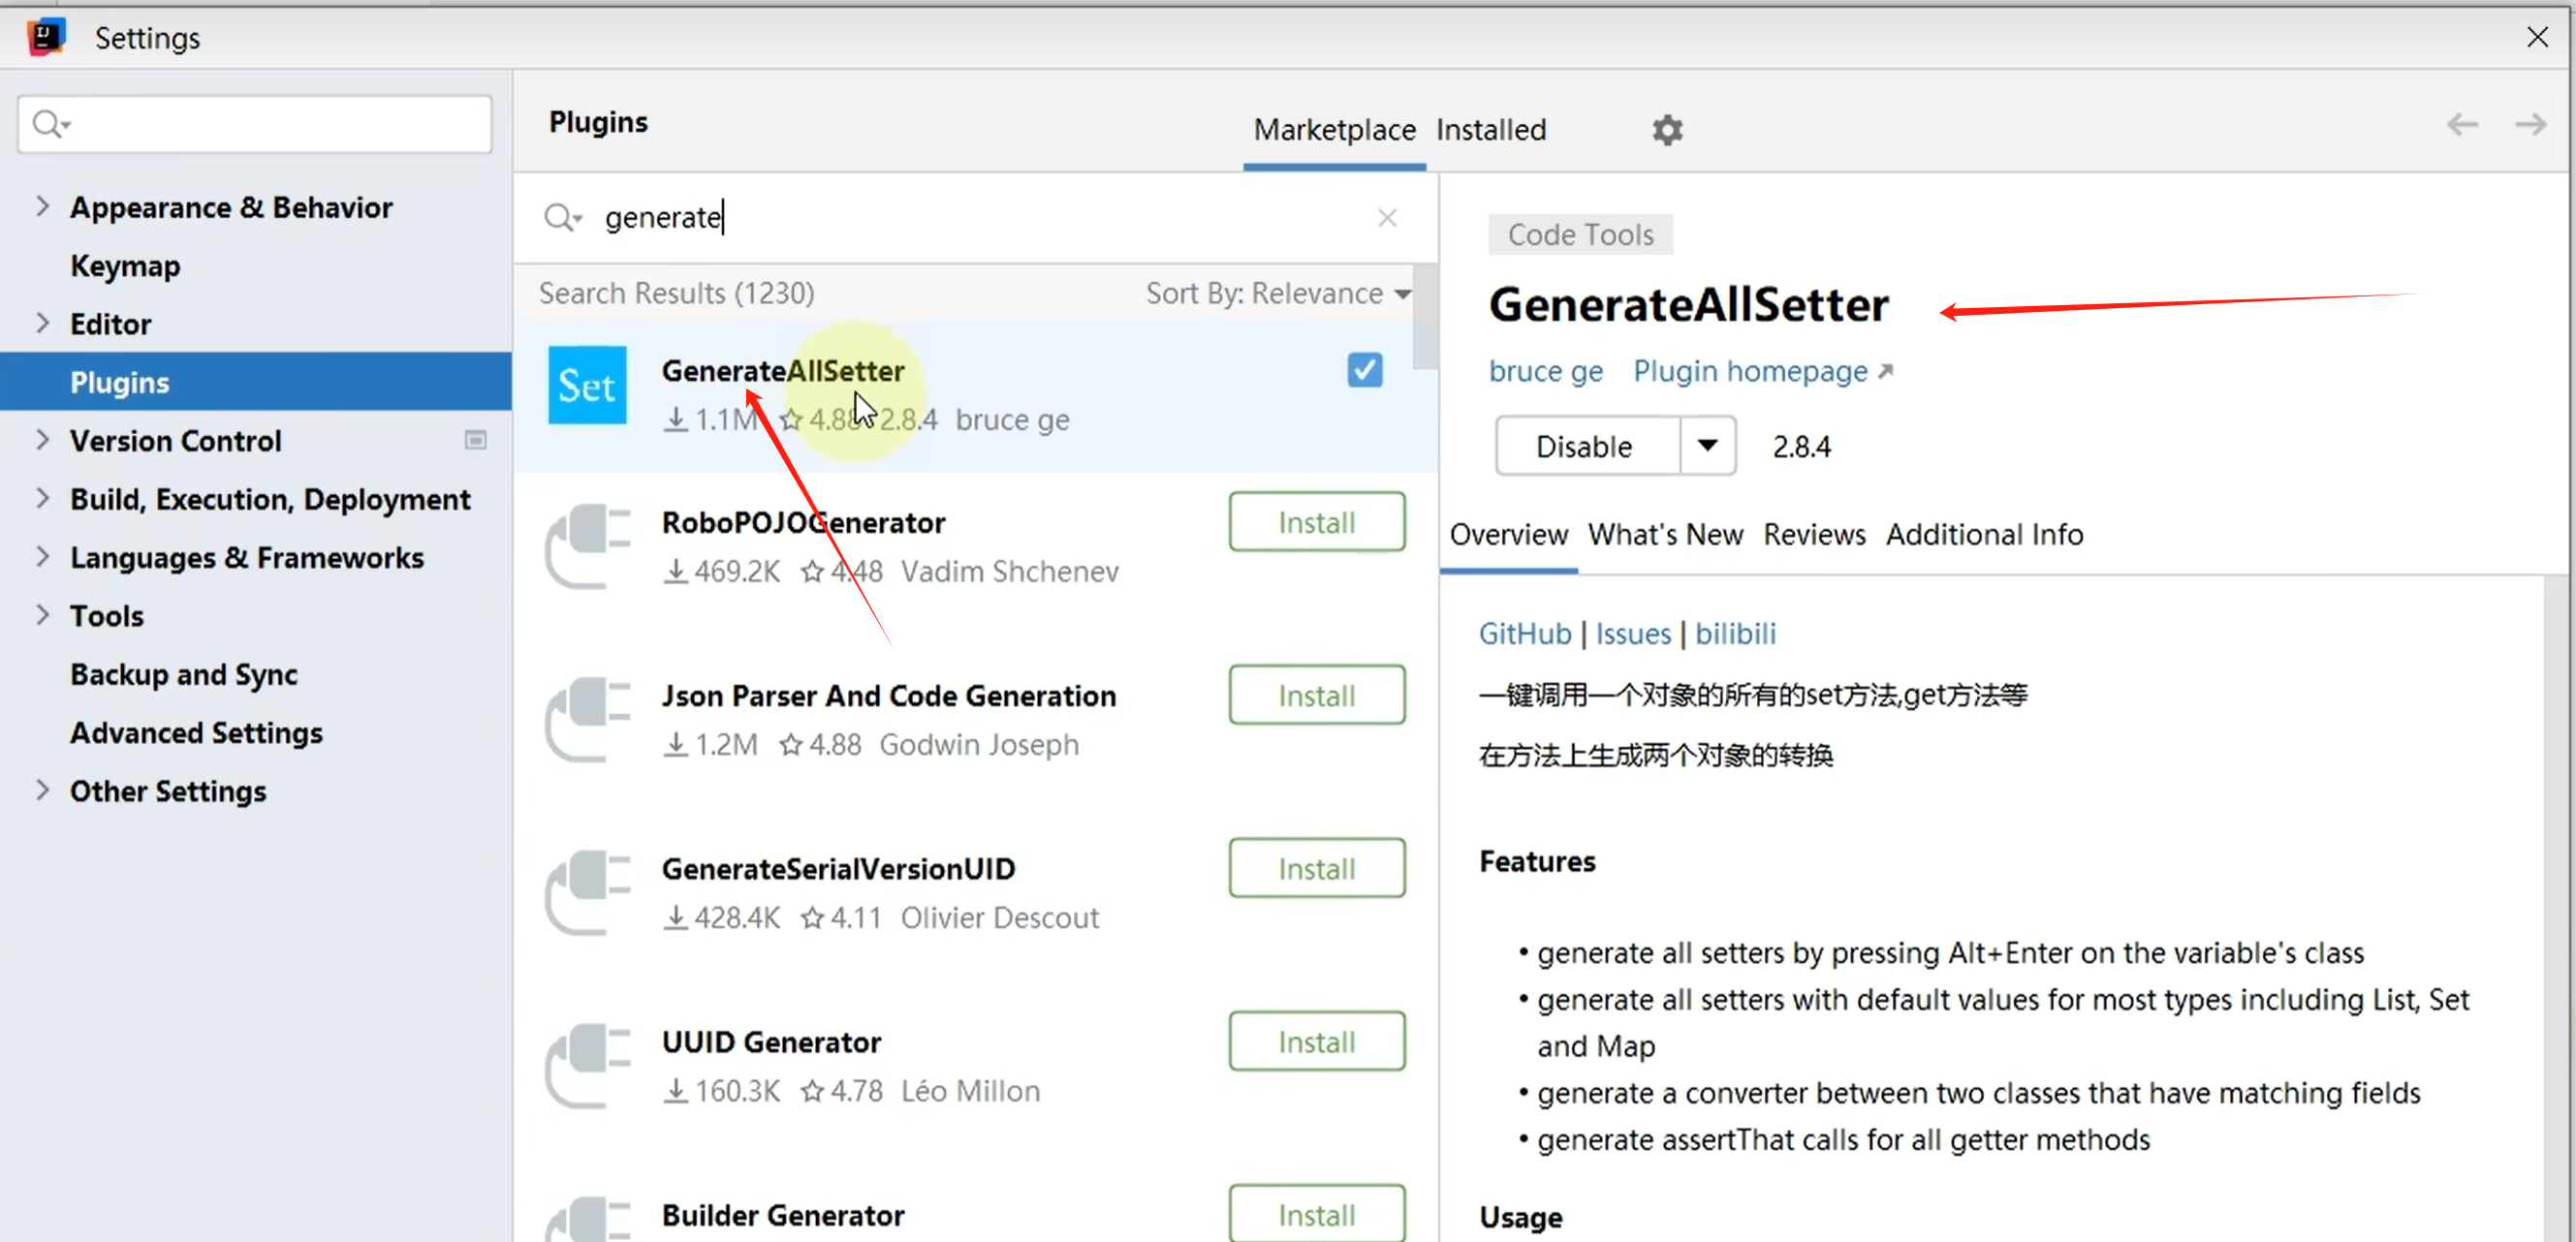This screenshot has width=2576, height=1242.
Task: Open the plugins gear settings menu
Action: click(1667, 130)
